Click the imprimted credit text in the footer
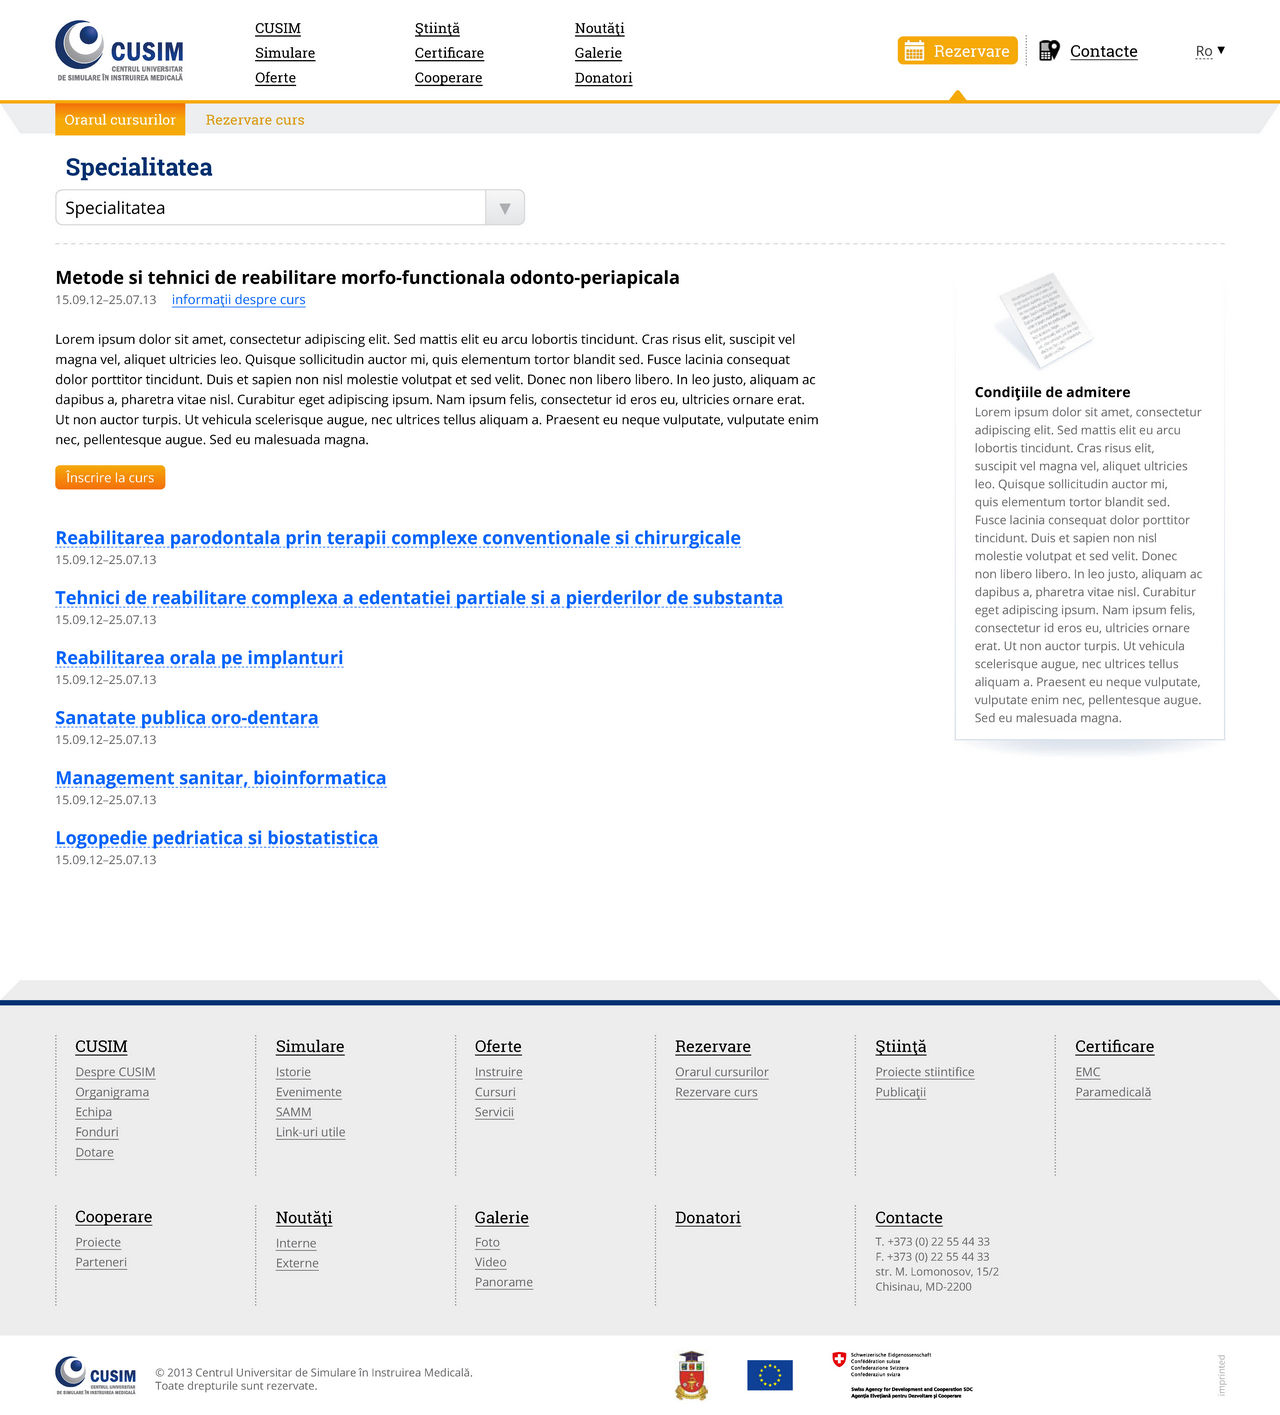This screenshot has height=1415, width=1280. coord(1221,1375)
